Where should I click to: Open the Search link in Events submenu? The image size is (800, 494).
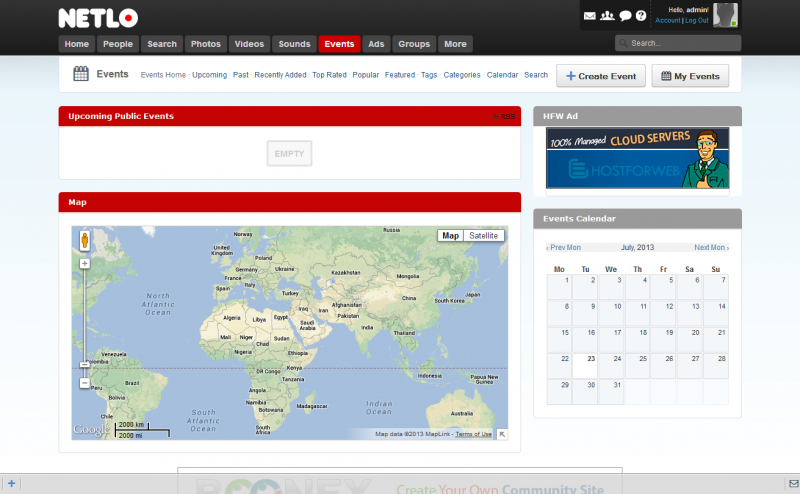tap(536, 75)
